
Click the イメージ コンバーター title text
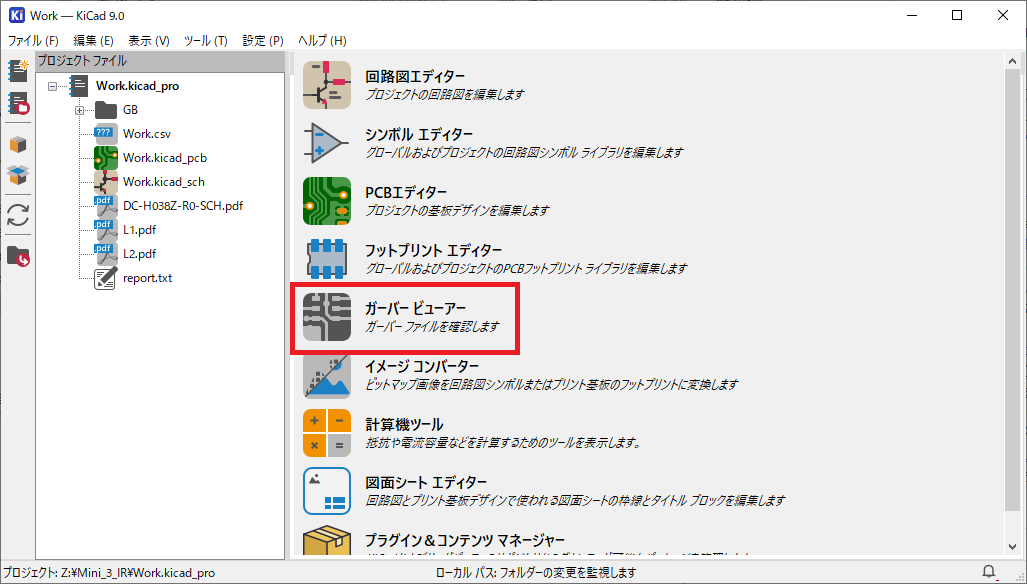tap(422, 367)
